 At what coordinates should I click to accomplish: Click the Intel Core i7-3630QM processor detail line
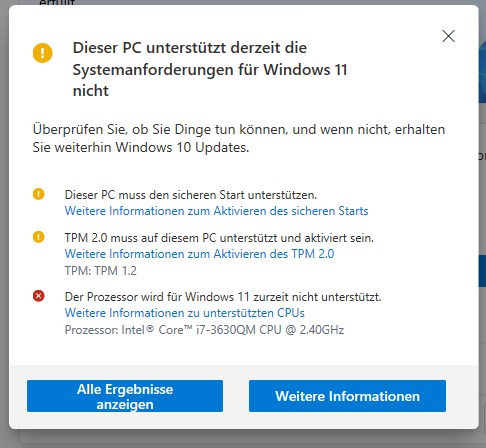tap(204, 330)
